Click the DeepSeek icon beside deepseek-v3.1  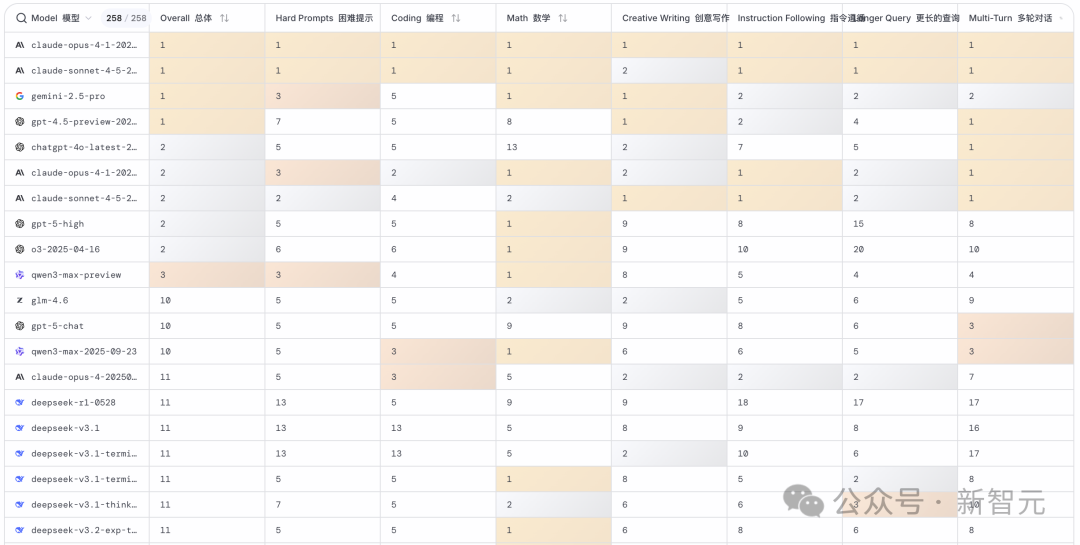(x=20, y=428)
